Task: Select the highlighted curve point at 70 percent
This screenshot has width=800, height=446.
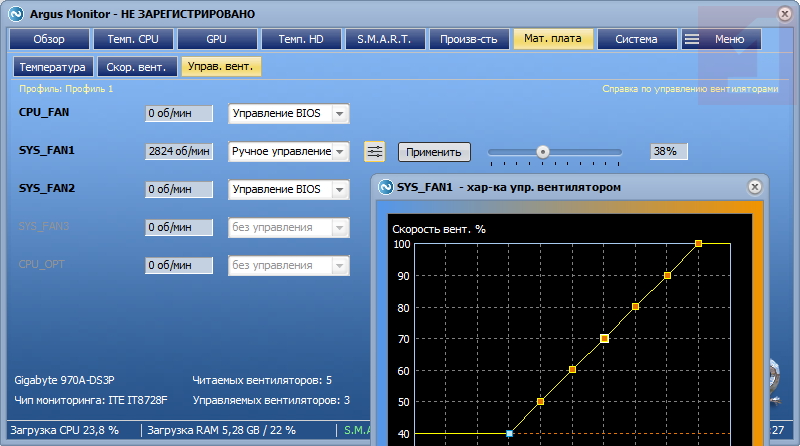Action: click(605, 338)
